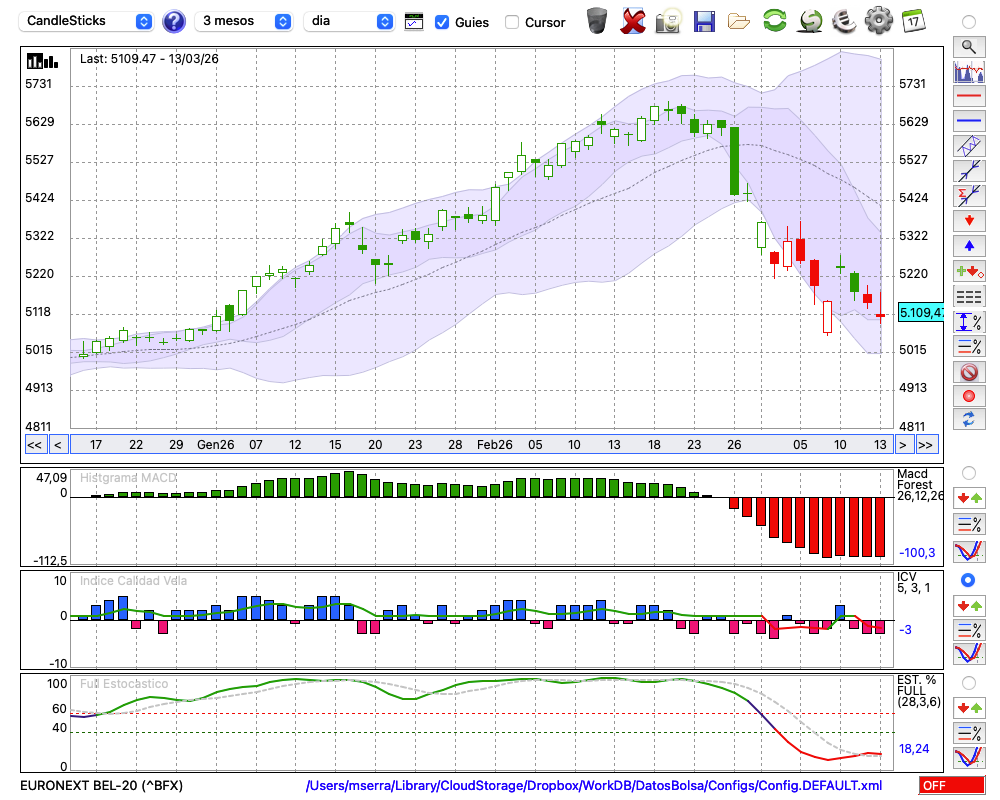Click the green dollar sign icon

point(810,21)
